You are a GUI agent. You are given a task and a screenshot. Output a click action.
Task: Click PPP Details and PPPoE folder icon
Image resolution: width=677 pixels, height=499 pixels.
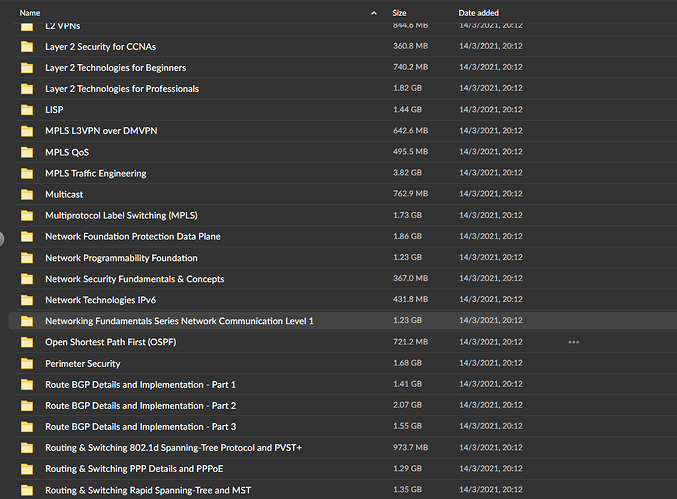coord(27,469)
